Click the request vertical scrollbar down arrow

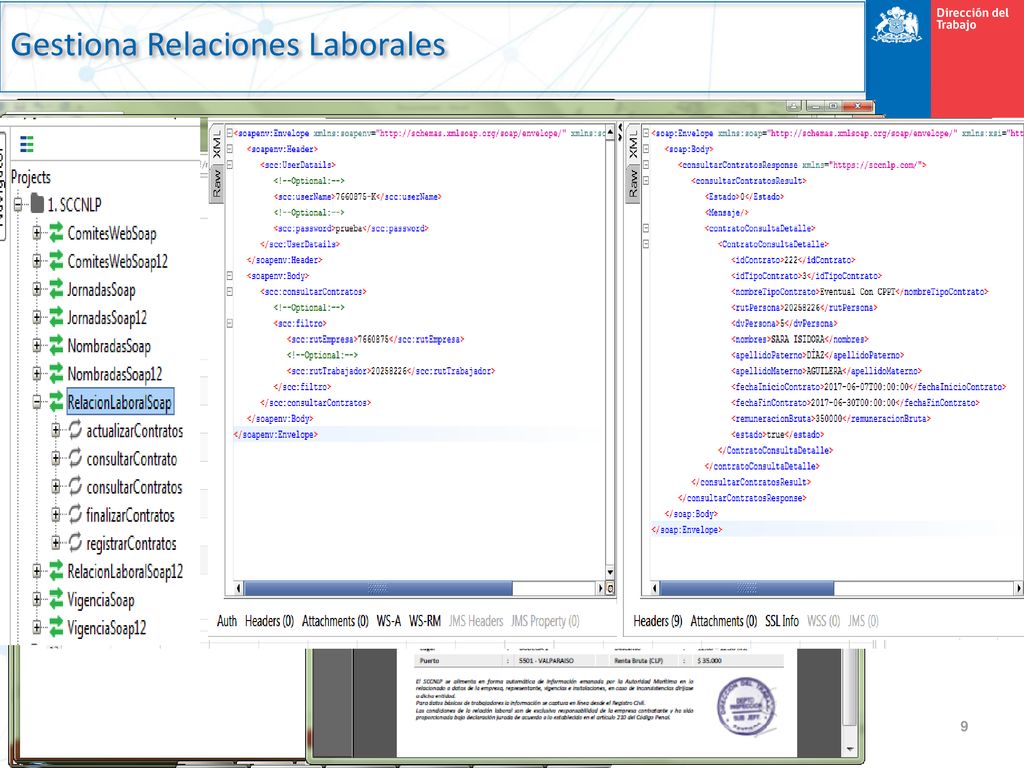(x=610, y=573)
